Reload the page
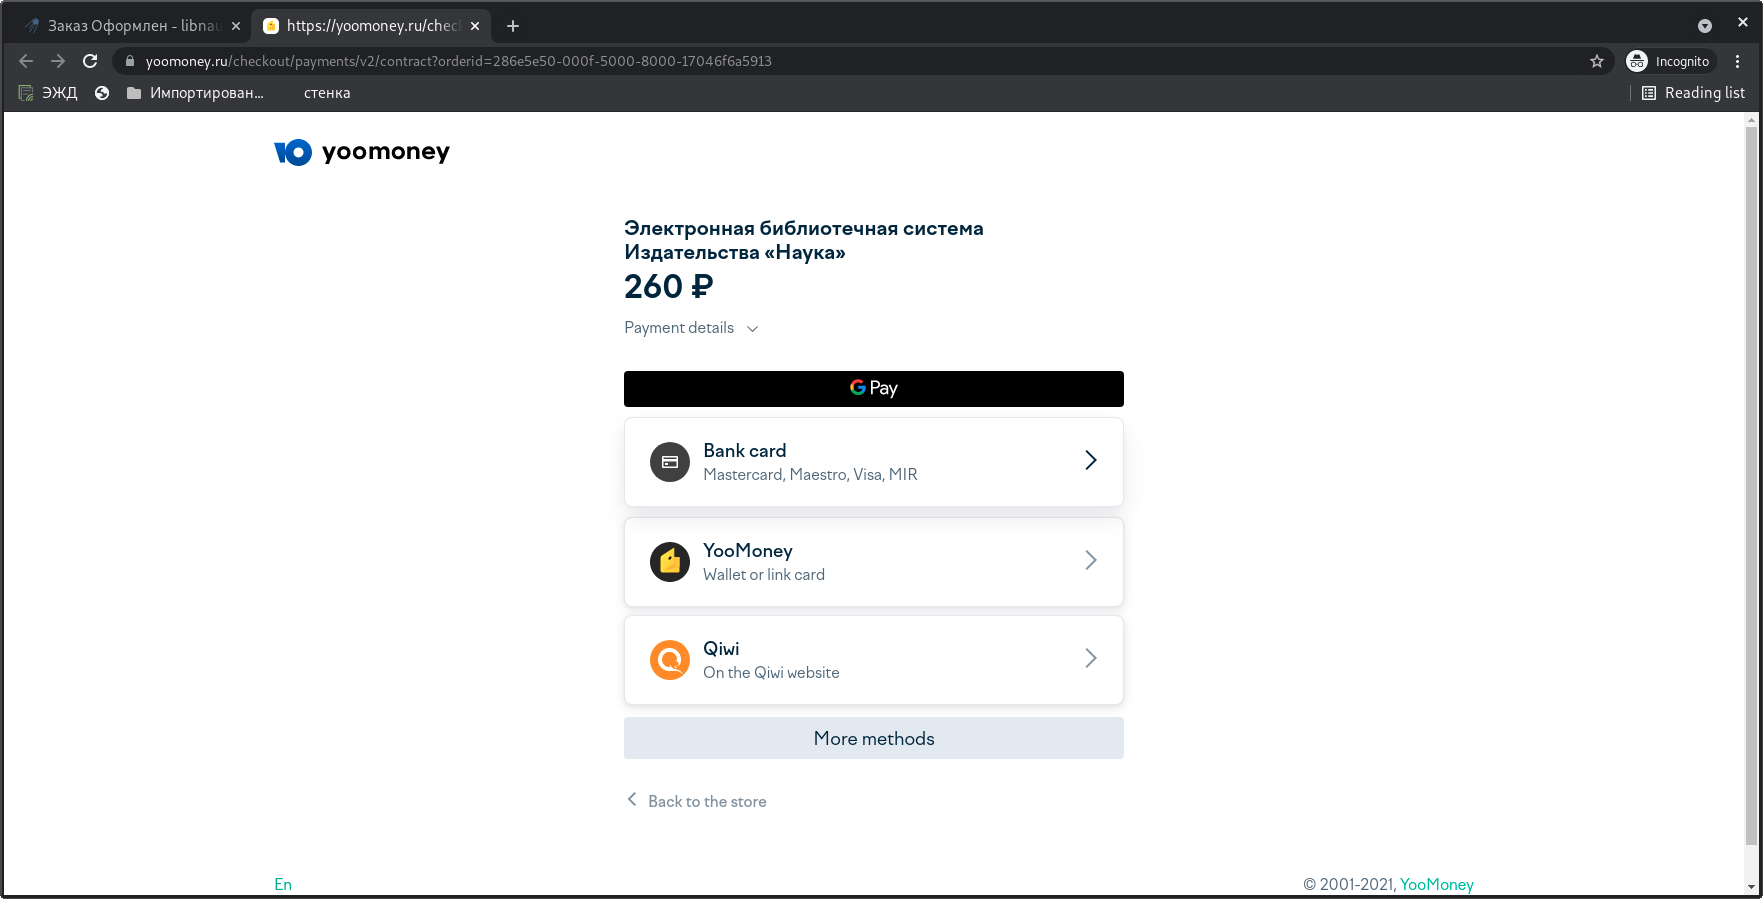The width and height of the screenshot is (1763, 899). 90,61
